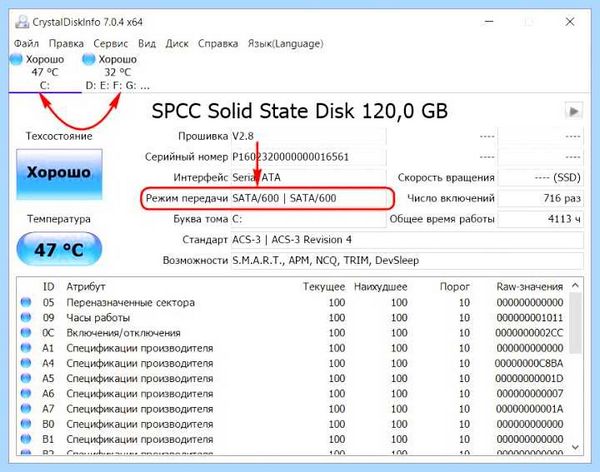600x472 pixels.
Task: Click the Атрибут column header
Action: (x=86, y=287)
